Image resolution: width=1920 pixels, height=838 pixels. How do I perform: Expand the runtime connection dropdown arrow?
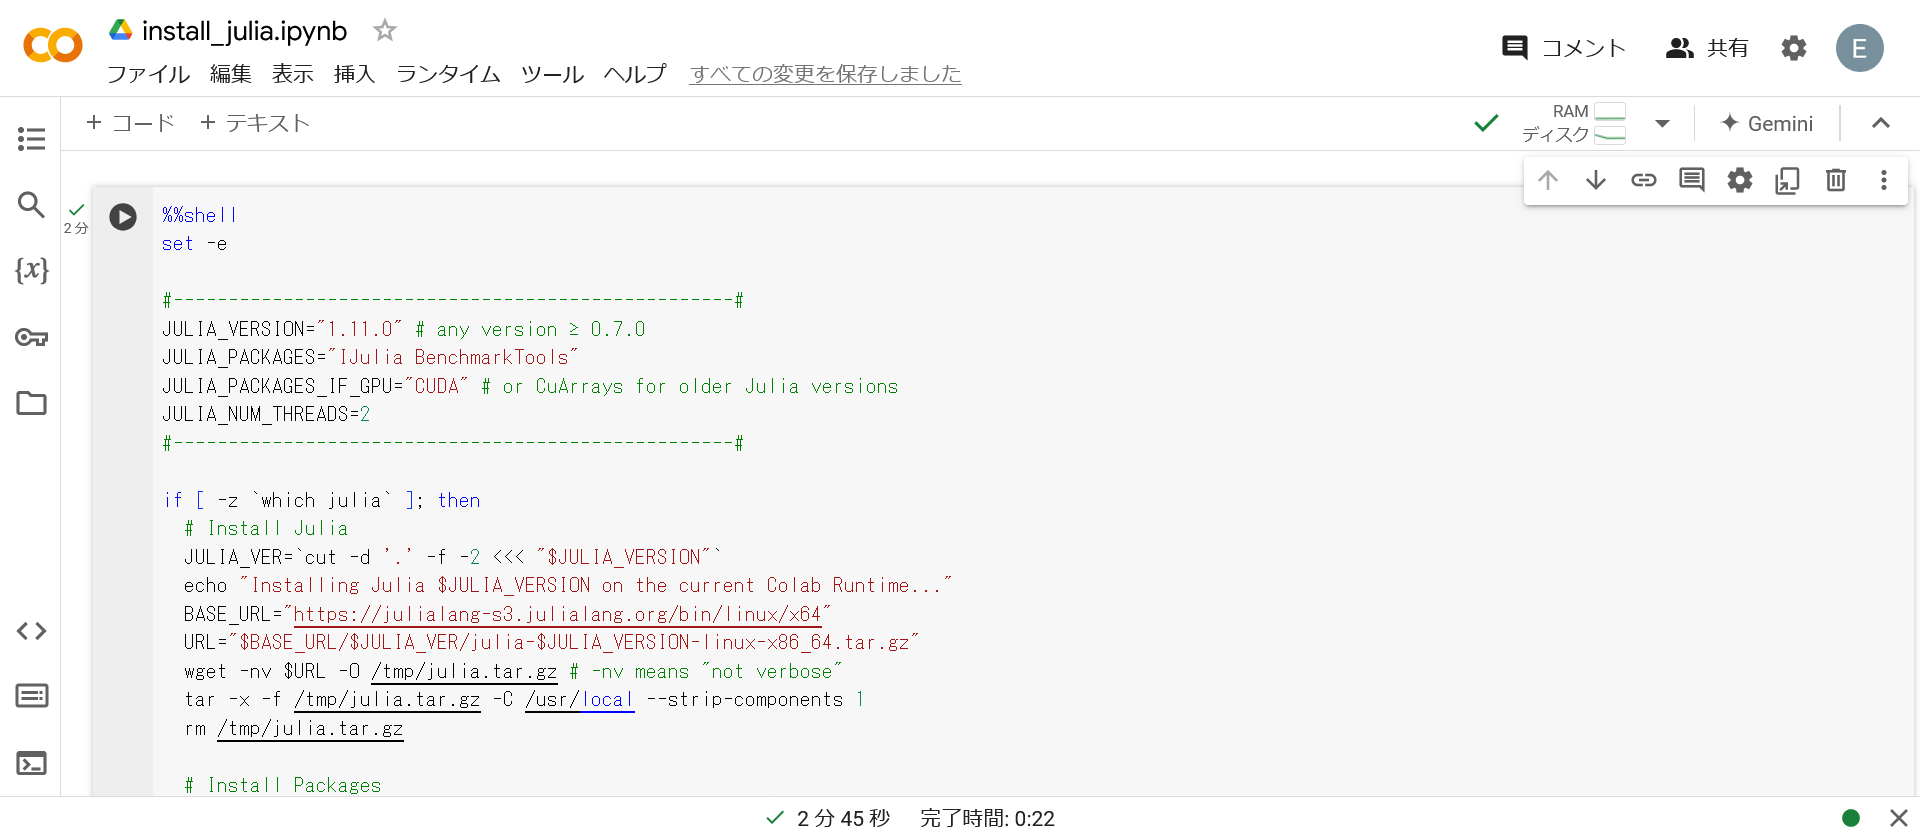point(1663,124)
